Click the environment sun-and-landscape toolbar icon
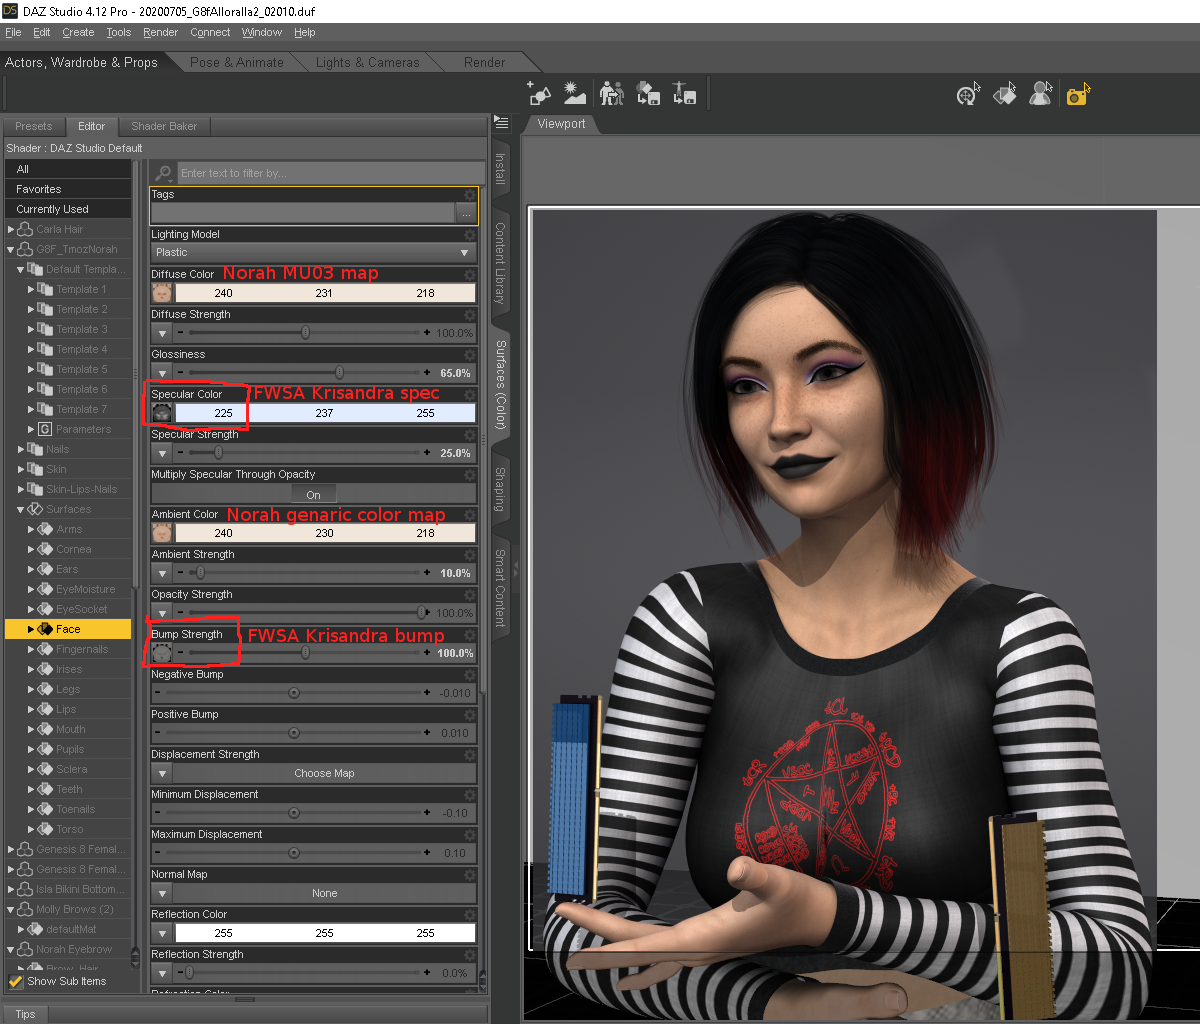Viewport: 1200px width, 1024px height. click(x=574, y=93)
